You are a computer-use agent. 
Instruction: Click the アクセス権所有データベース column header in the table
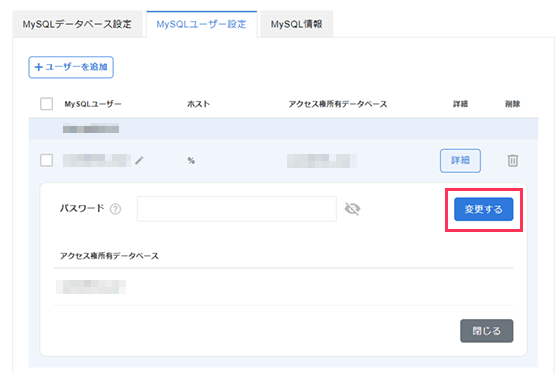tap(338, 104)
